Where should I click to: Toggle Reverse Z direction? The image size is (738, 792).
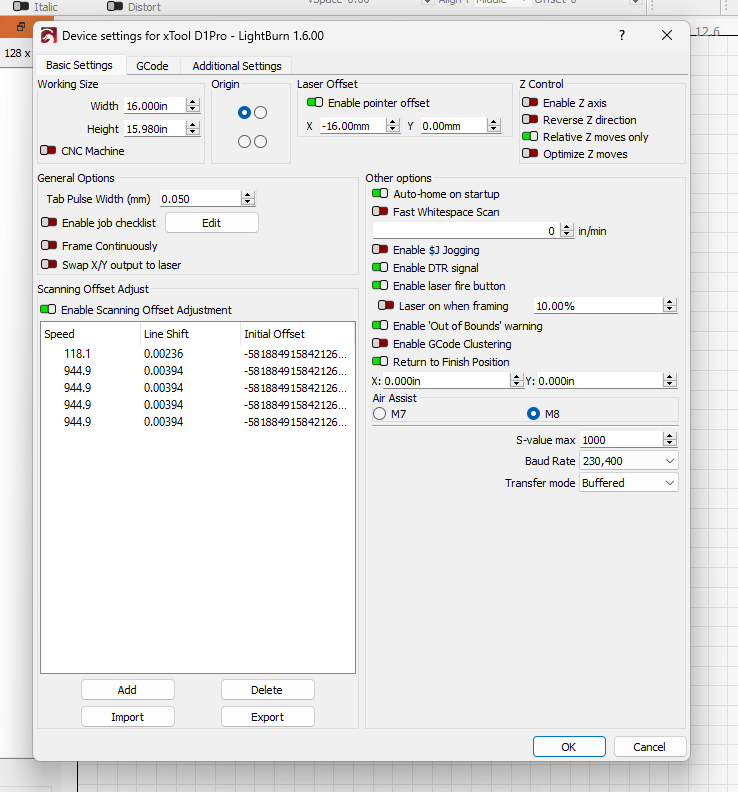point(530,120)
